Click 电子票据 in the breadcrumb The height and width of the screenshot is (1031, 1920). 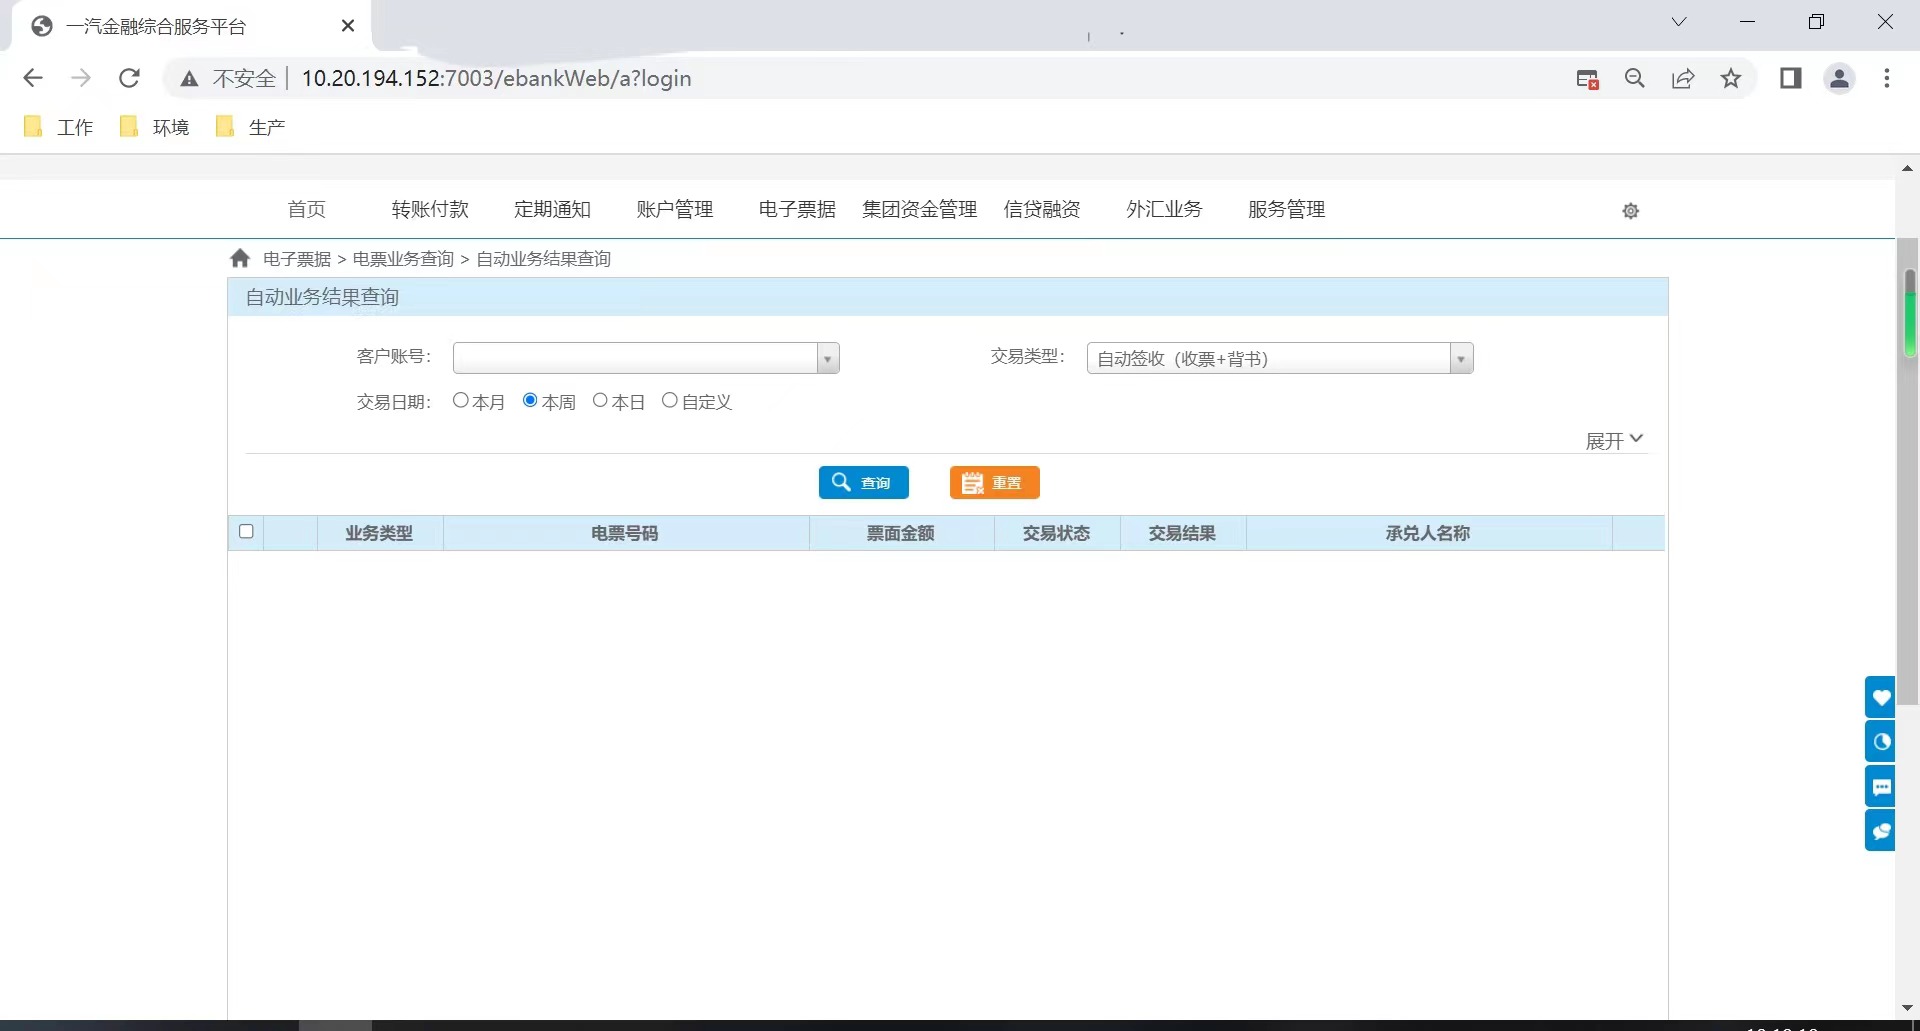297,259
